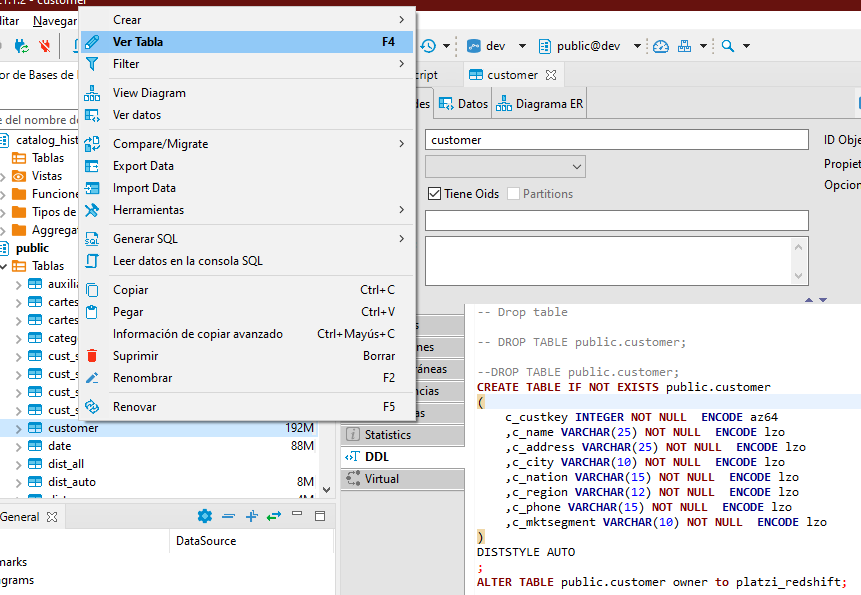861x595 pixels.
Task: Click the Ver datos icon
Action: [x=92, y=115]
